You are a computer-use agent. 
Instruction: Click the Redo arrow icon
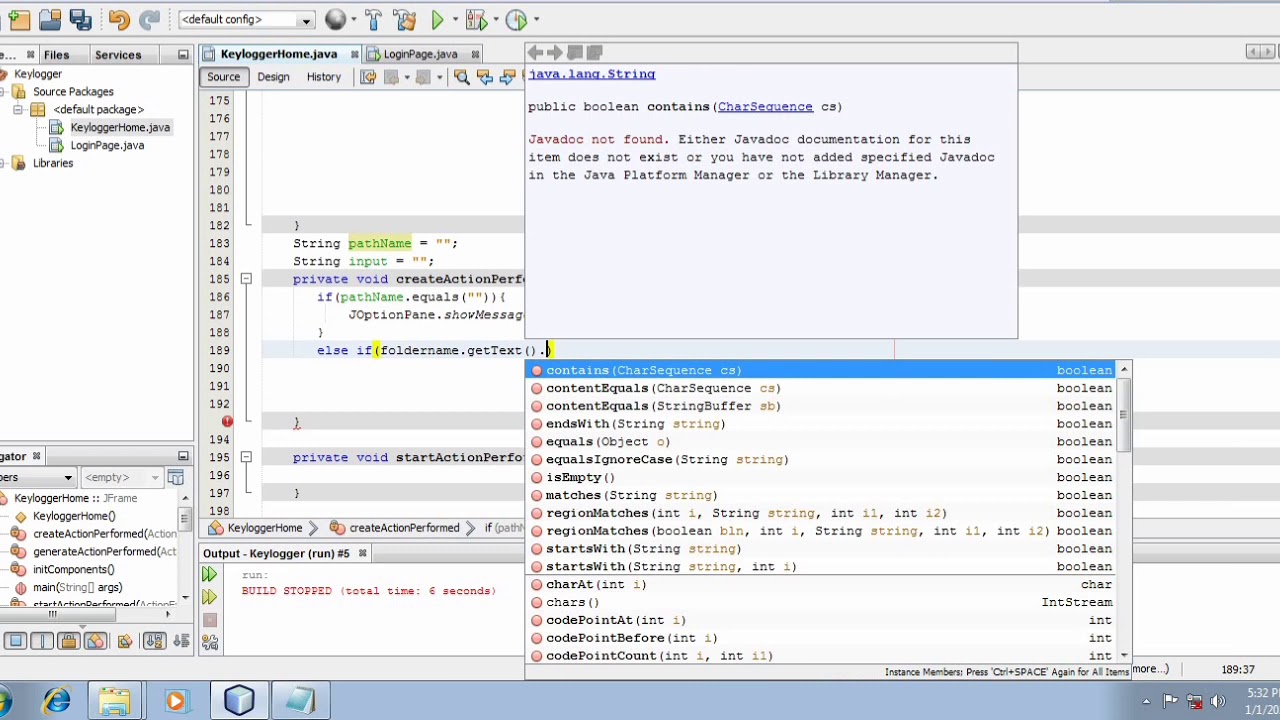149,19
